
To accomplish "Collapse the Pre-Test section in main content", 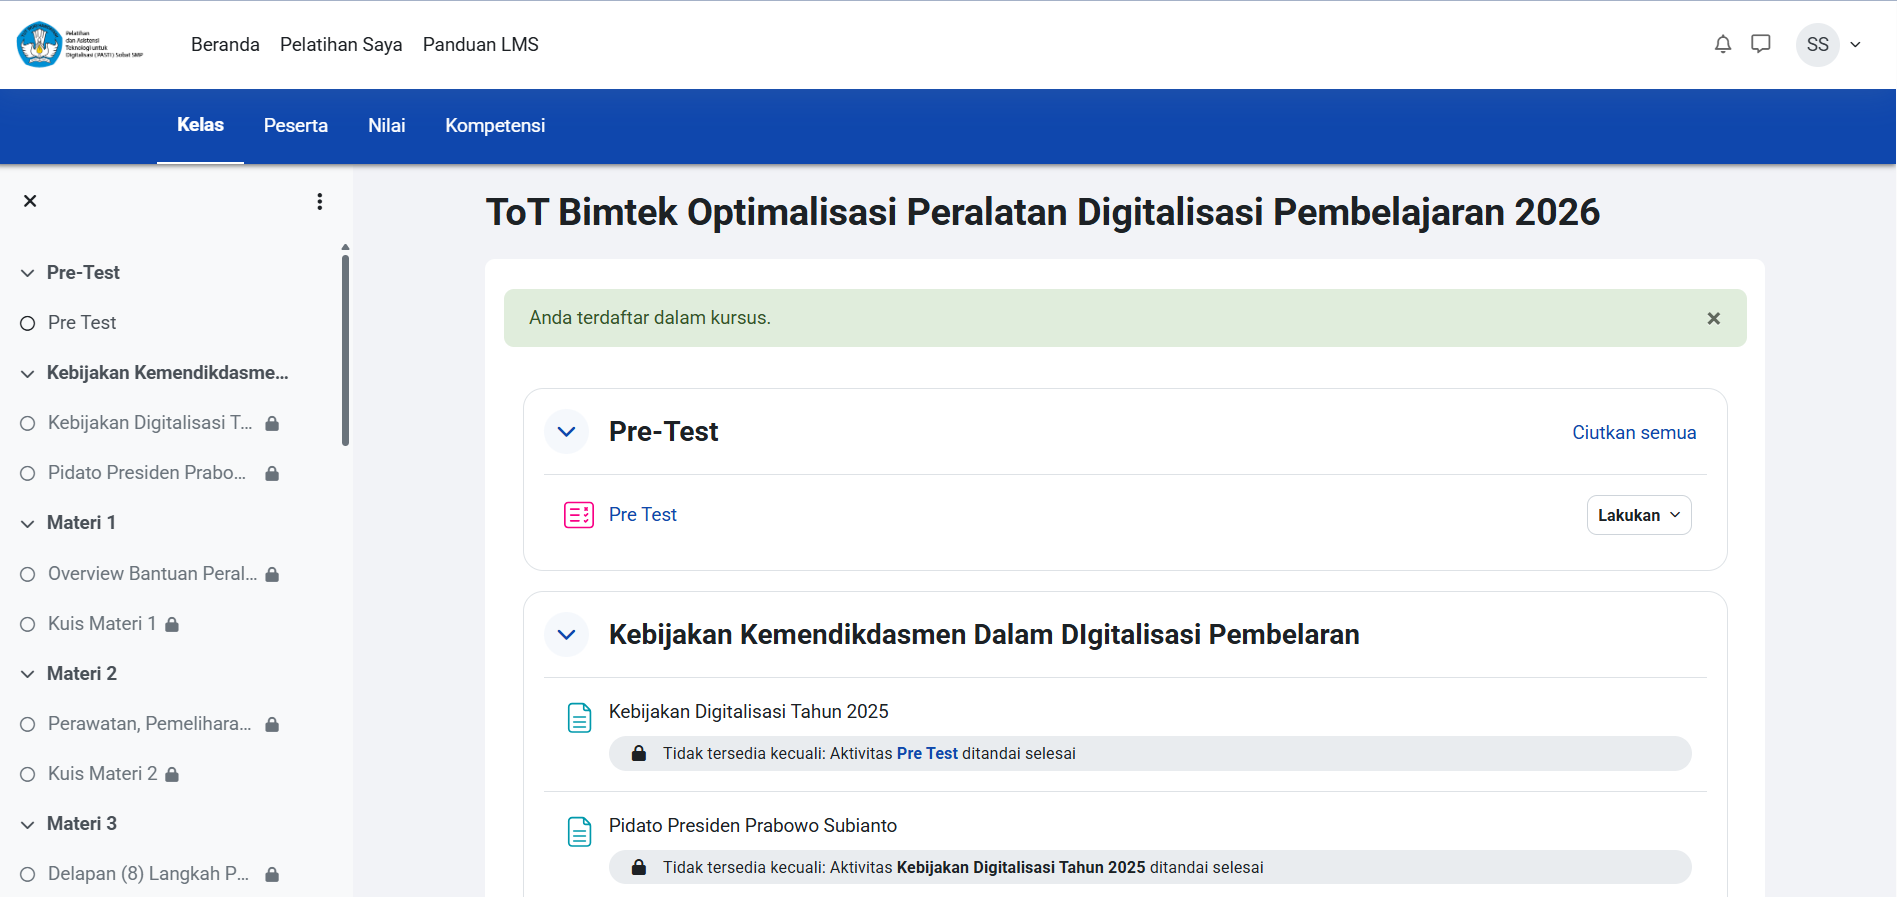I will pos(566,432).
